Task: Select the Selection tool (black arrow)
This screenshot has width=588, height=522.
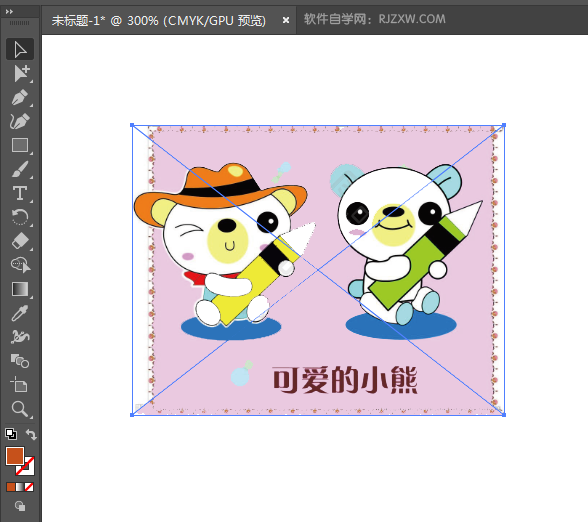Action: coord(20,49)
